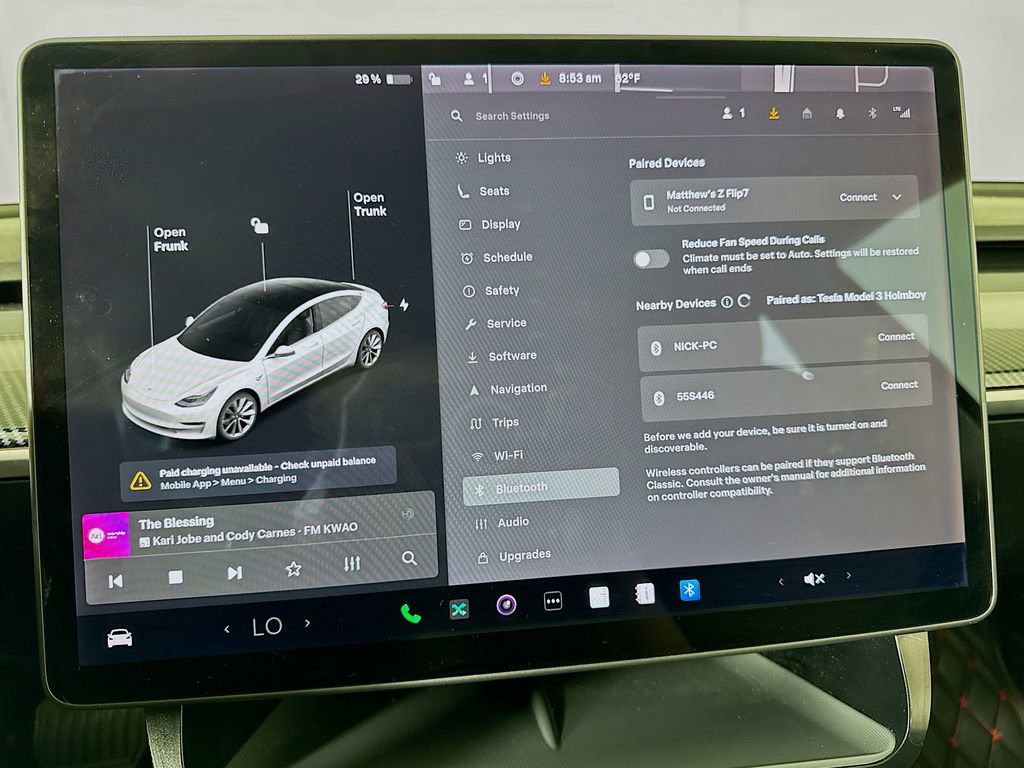The width and height of the screenshot is (1024, 768).
Task: Tap top bar lock status icon
Action: (434, 80)
